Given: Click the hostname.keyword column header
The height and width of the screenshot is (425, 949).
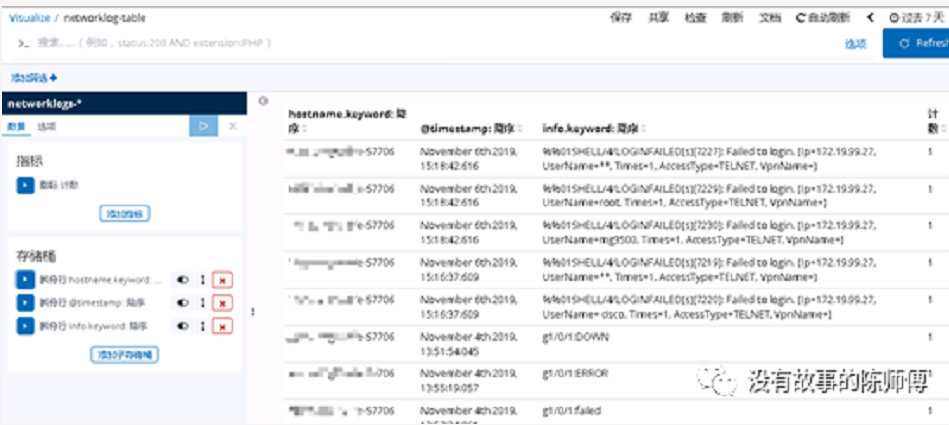Looking at the screenshot, I should coord(347,120).
